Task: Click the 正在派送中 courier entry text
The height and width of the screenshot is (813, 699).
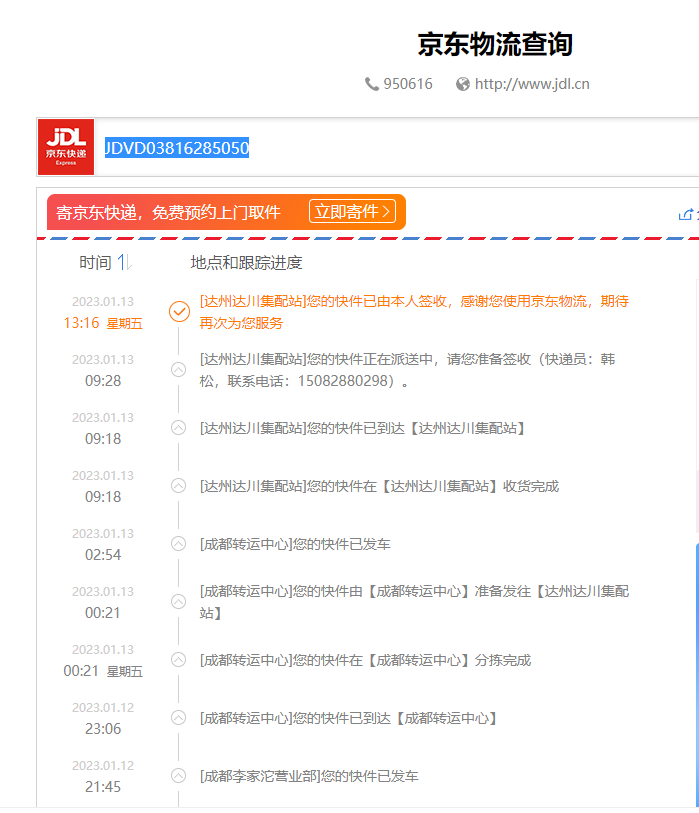Action: tap(408, 370)
